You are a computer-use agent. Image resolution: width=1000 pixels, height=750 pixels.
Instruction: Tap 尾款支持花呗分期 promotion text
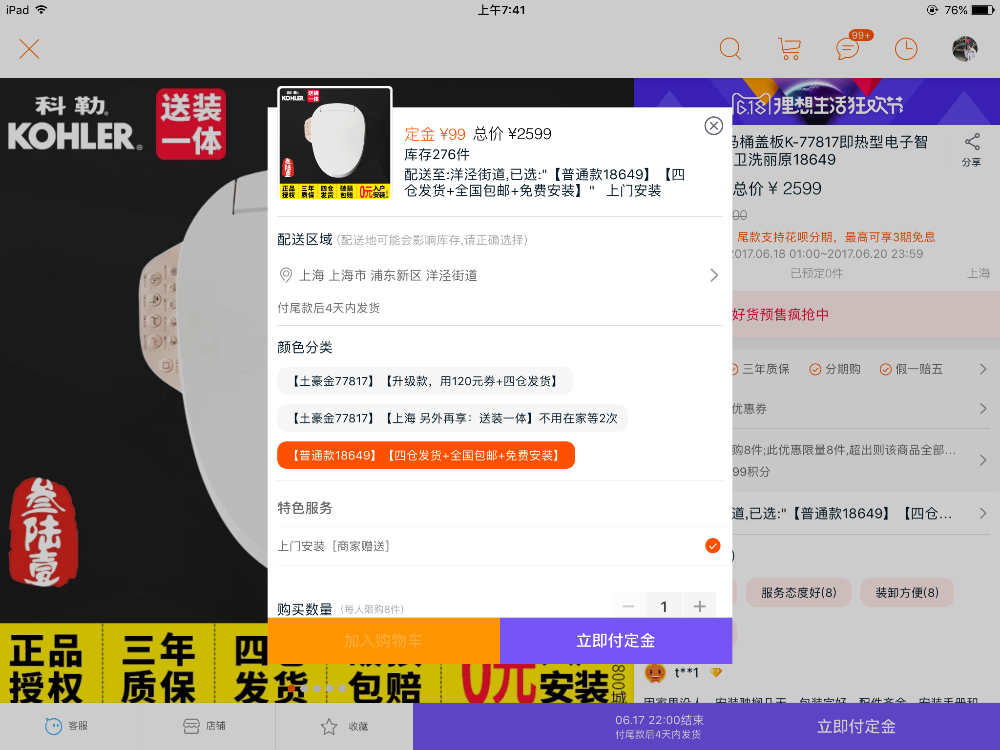(x=836, y=237)
